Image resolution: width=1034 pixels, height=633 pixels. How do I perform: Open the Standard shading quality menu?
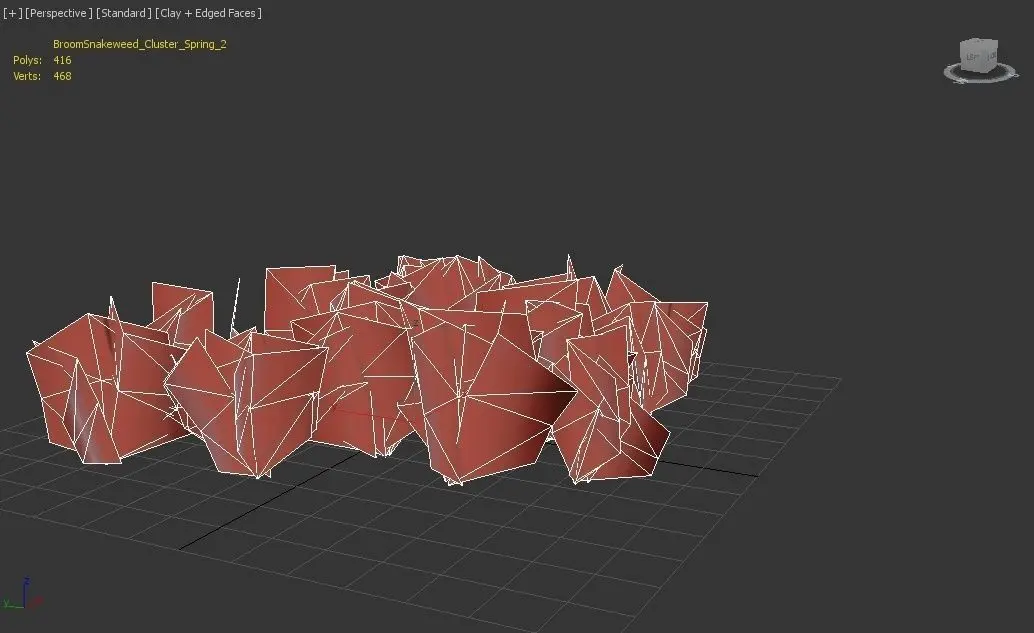[124, 13]
